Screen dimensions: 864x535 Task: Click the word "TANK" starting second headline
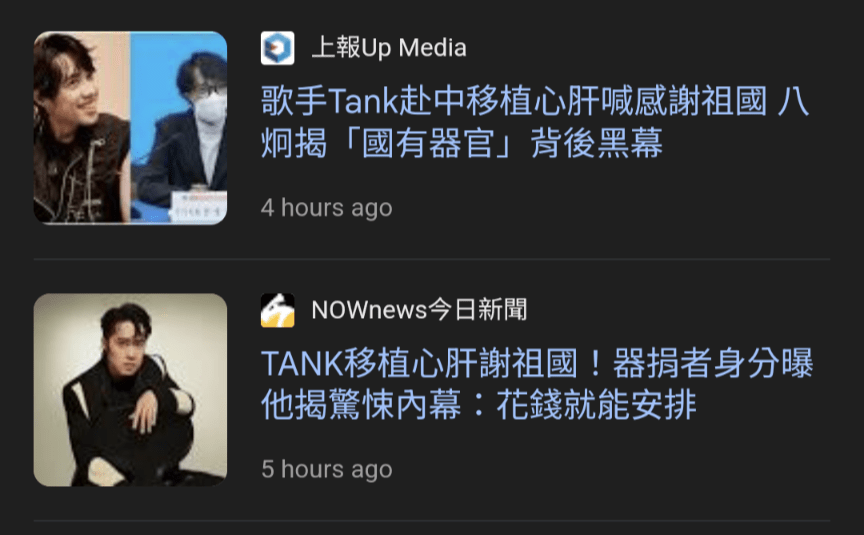(x=303, y=364)
